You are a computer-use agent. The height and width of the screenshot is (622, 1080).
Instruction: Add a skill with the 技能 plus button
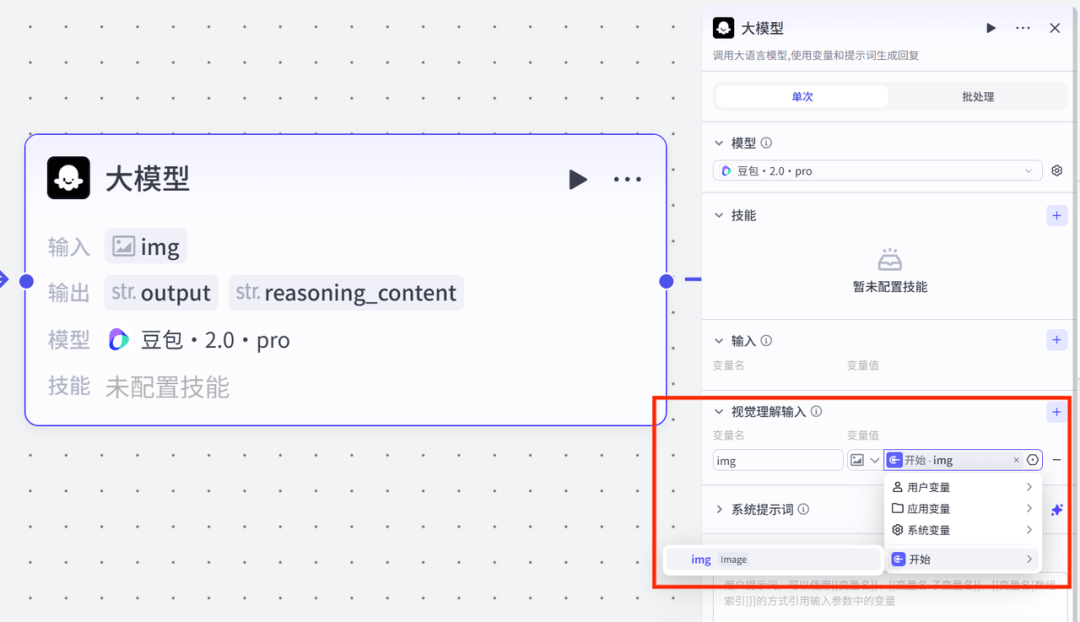[x=1057, y=216]
